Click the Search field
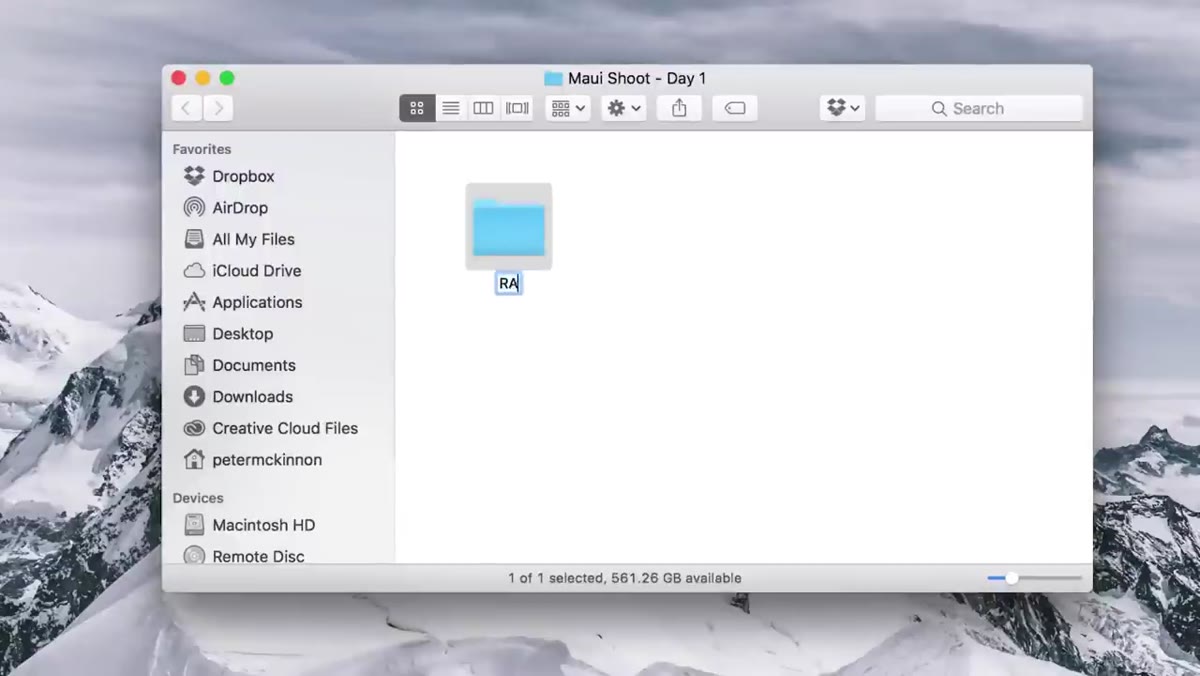The height and width of the screenshot is (676, 1200). coord(979,108)
